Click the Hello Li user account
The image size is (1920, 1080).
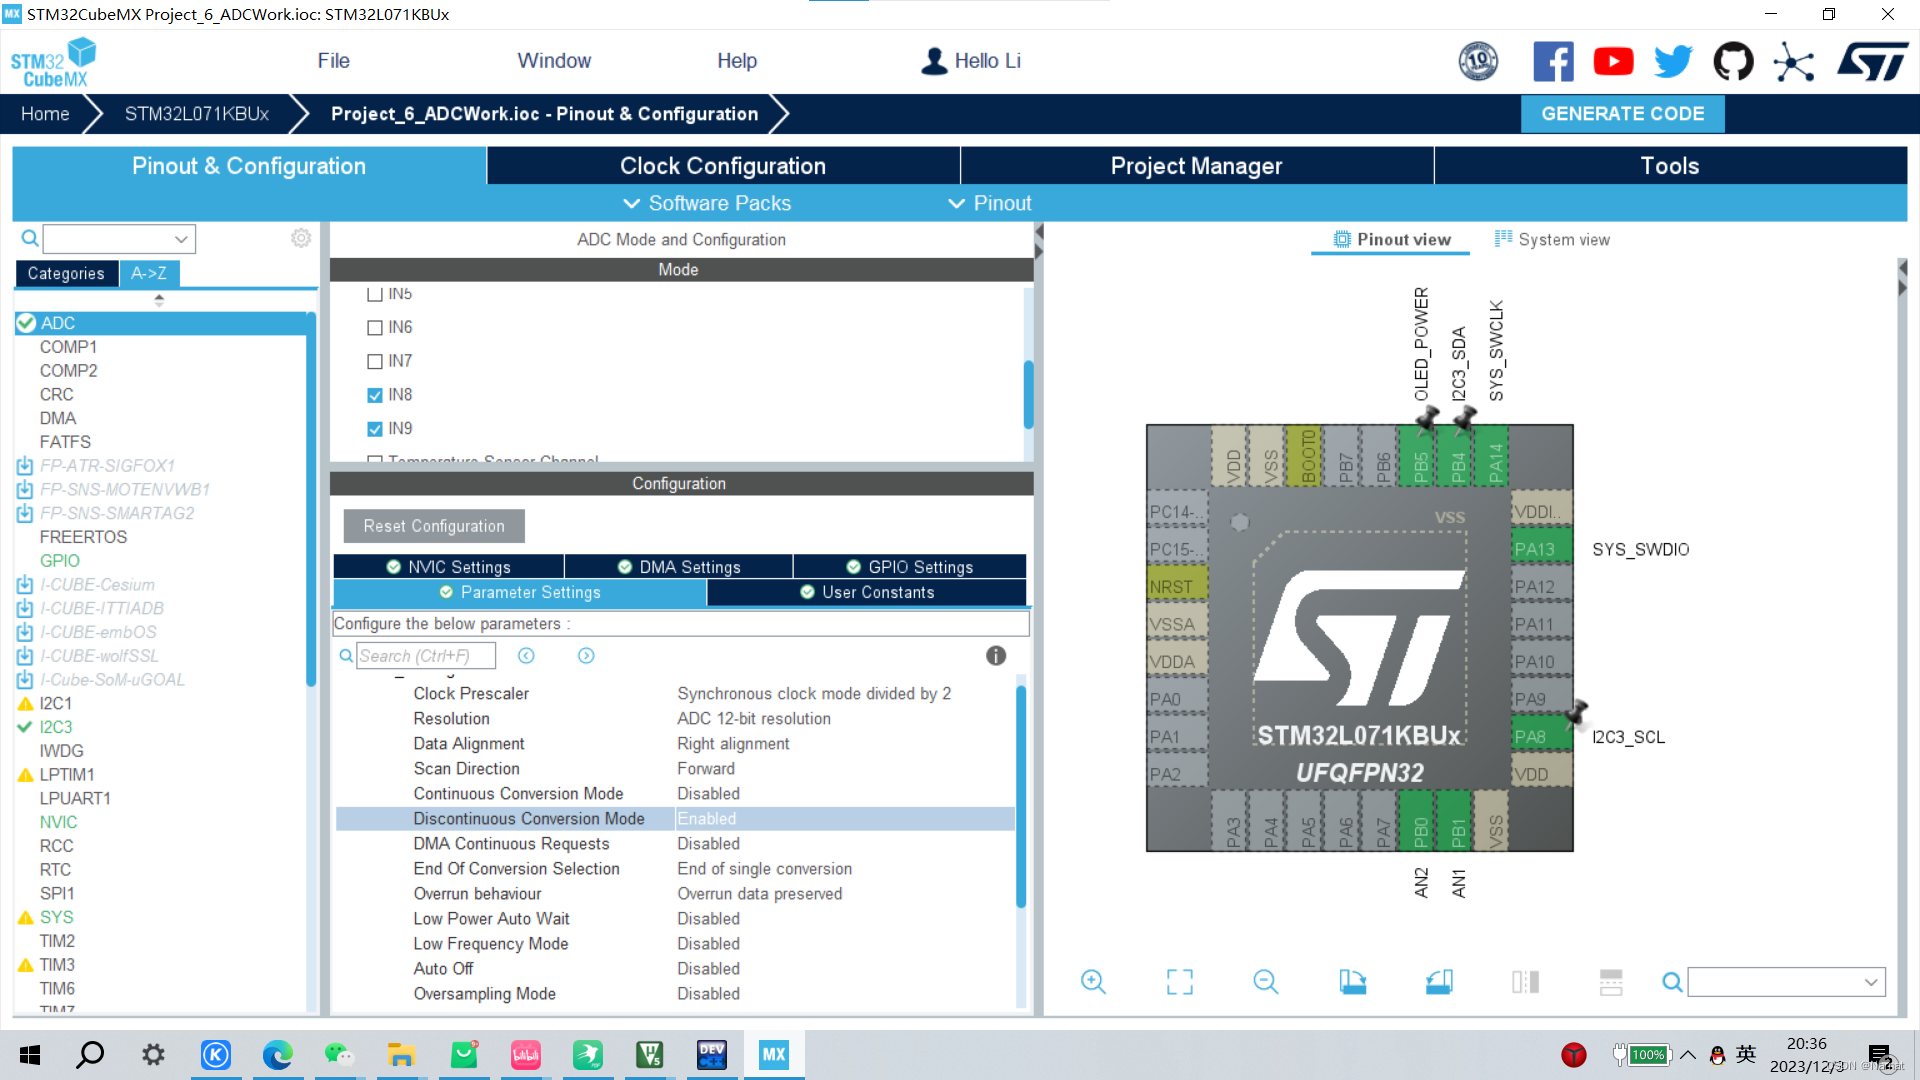(x=970, y=61)
